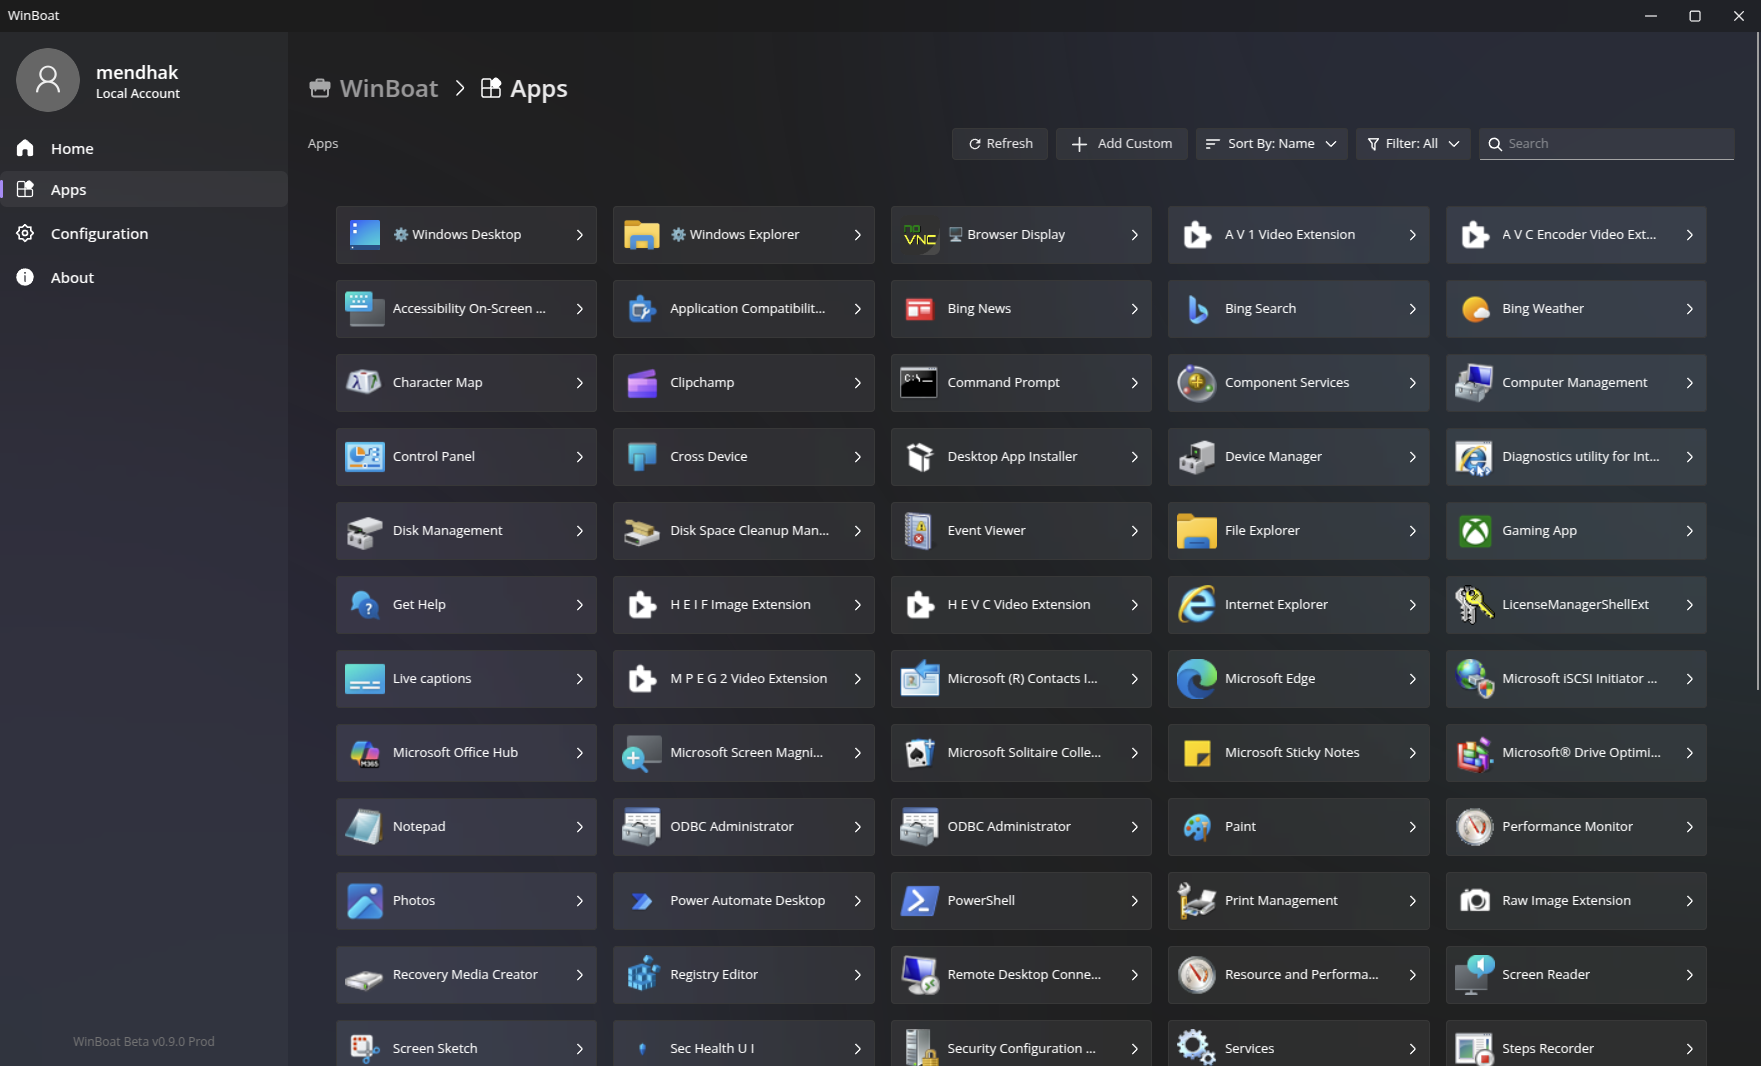Click the Gaming App Xbox icon
Viewport: 1761px width, 1066px height.
tap(1474, 531)
